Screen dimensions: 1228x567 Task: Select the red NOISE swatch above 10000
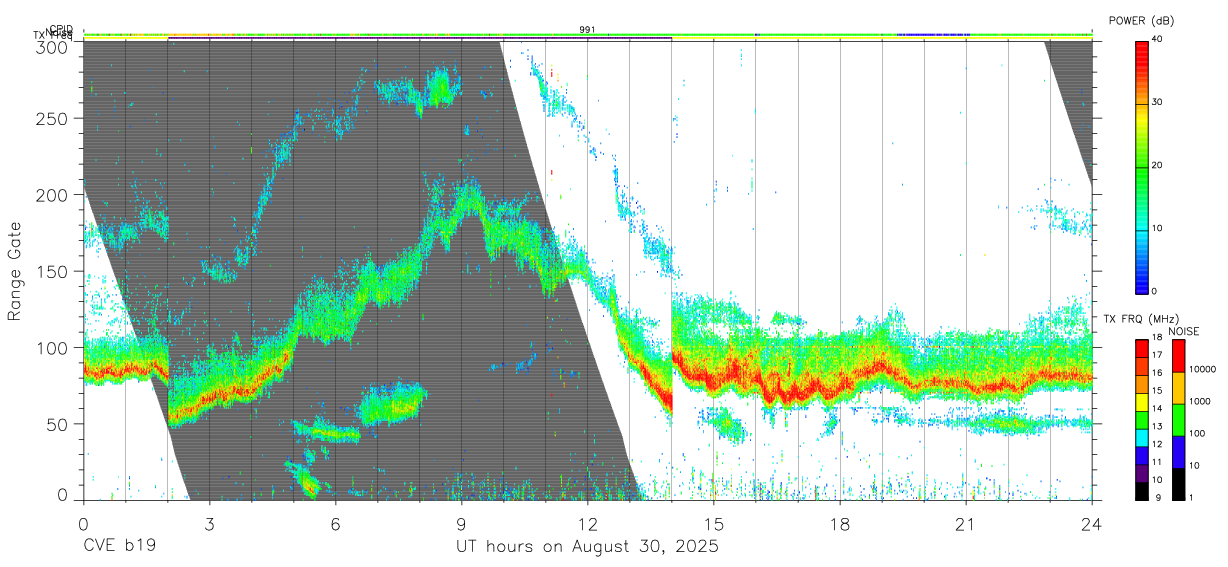[1178, 356]
